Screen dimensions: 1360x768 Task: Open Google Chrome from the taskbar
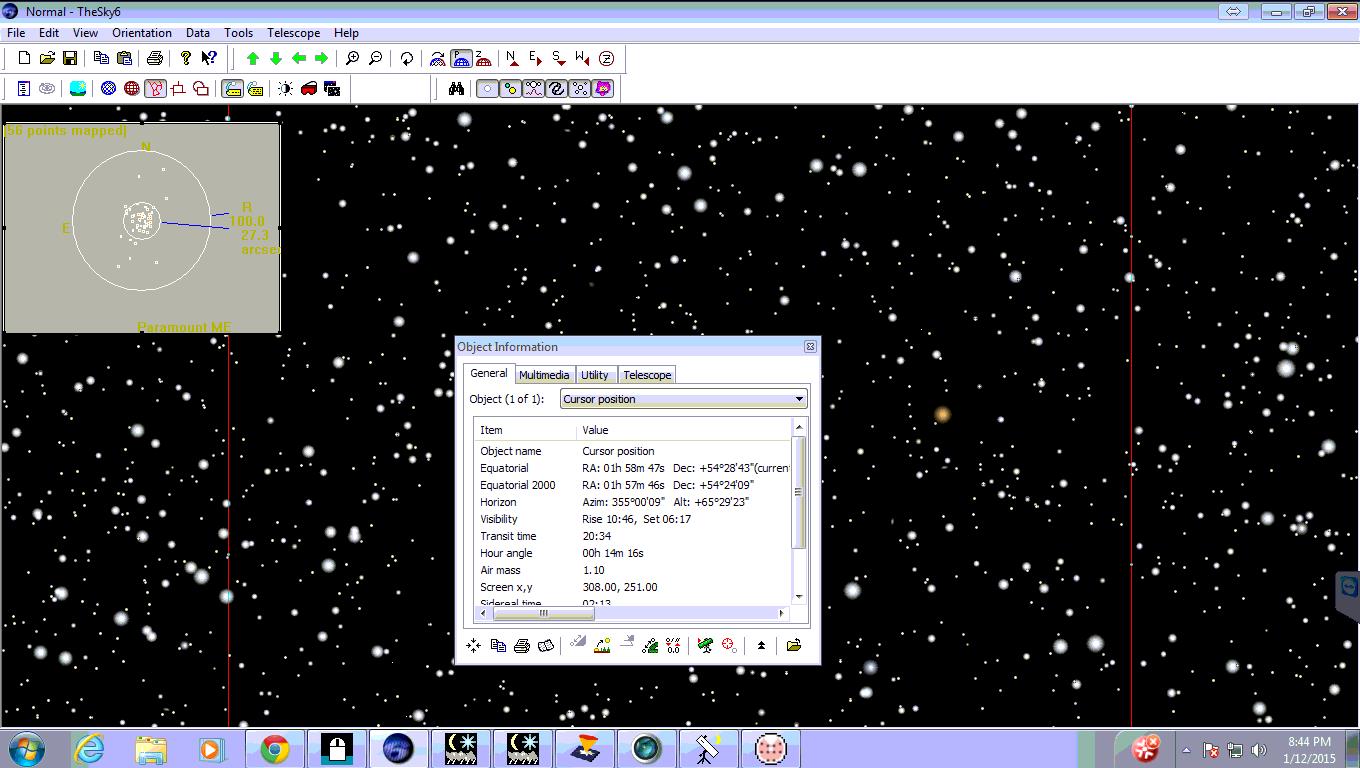point(274,749)
